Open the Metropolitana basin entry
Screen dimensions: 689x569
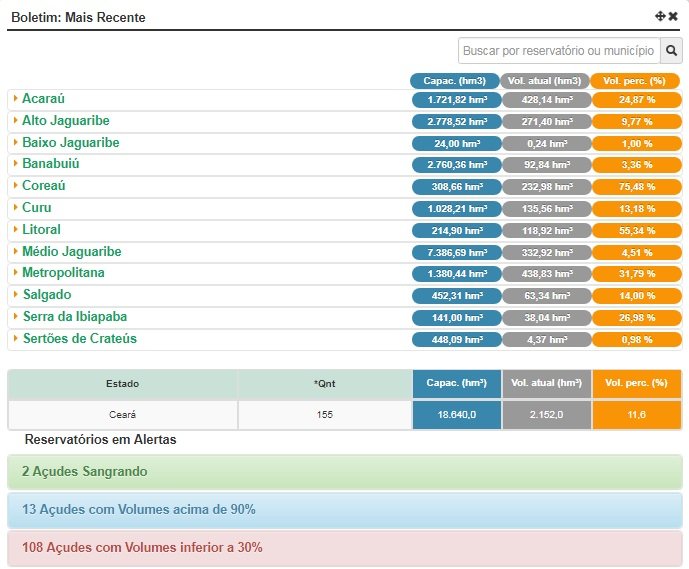[63, 273]
